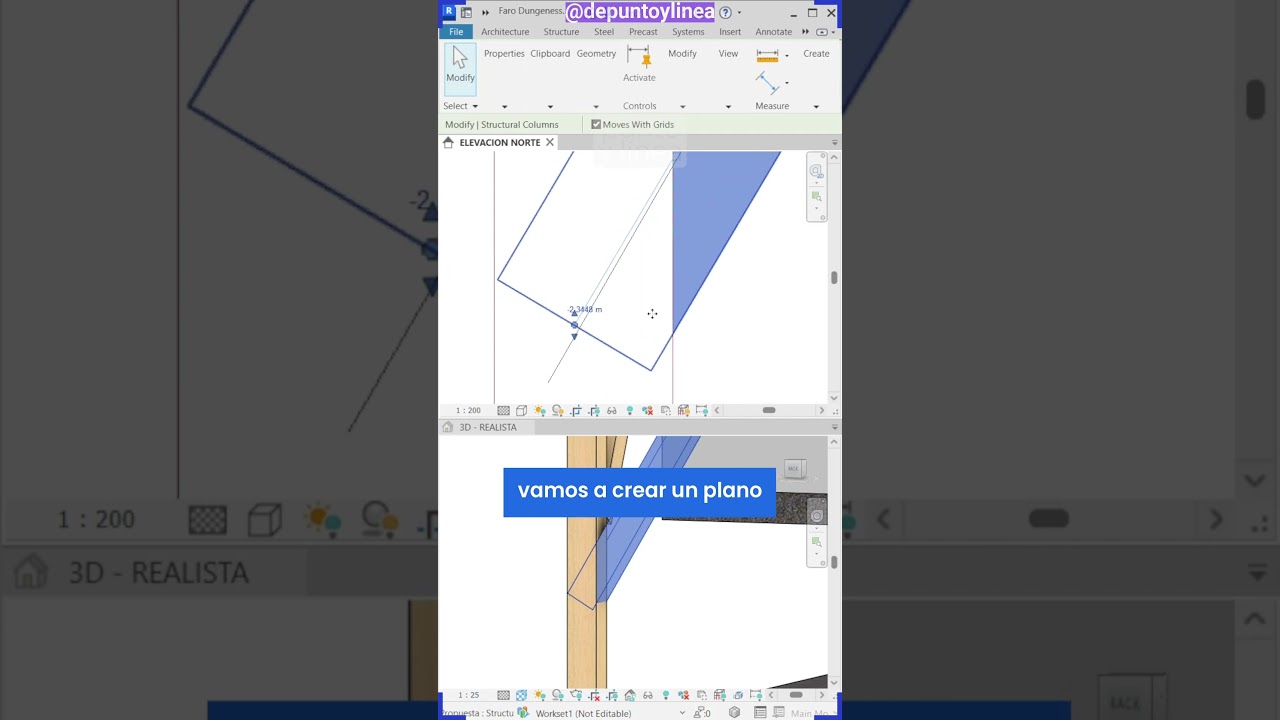Image resolution: width=1280 pixels, height=720 pixels.
Task: Switch to the Structure ribbon tab
Action: [x=561, y=32]
